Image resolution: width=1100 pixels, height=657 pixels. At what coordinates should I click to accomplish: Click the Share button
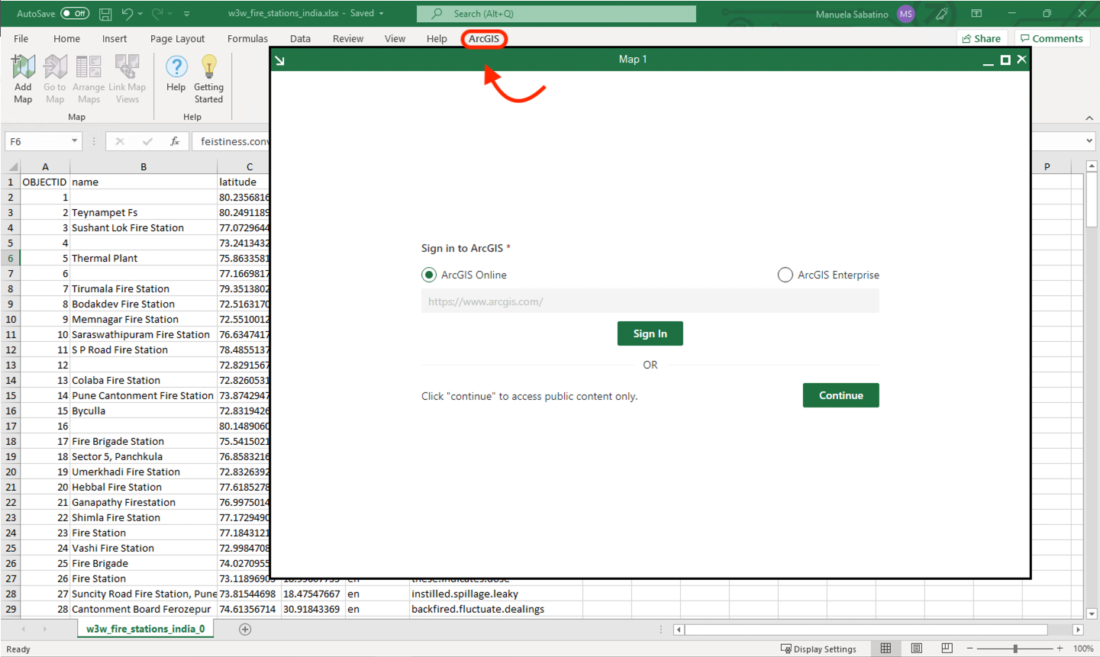point(981,39)
